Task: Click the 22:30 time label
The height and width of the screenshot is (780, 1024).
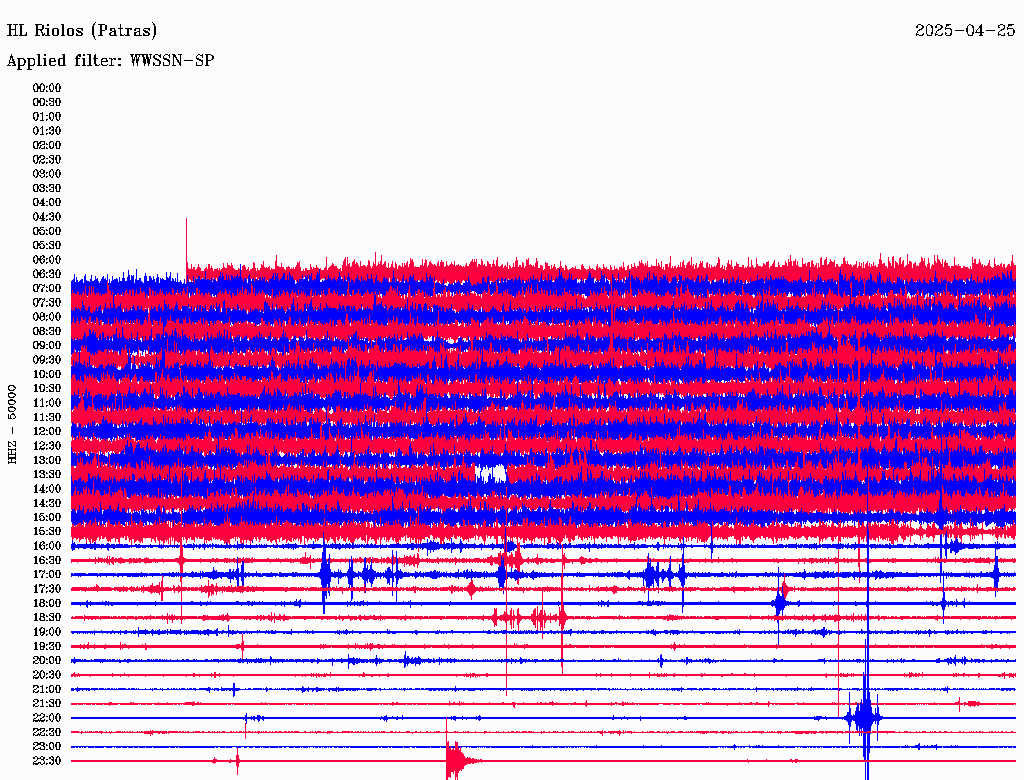Action: coord(47,732)
